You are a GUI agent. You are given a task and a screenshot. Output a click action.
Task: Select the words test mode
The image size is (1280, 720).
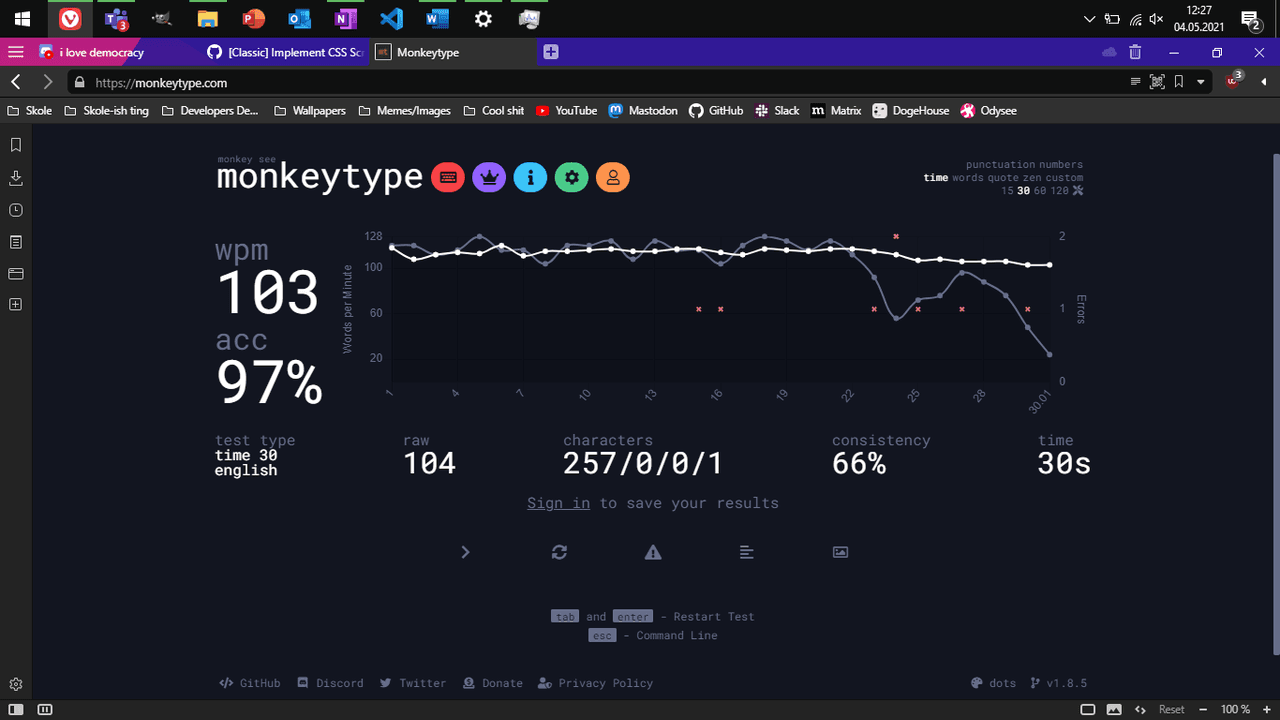point(970,178)
